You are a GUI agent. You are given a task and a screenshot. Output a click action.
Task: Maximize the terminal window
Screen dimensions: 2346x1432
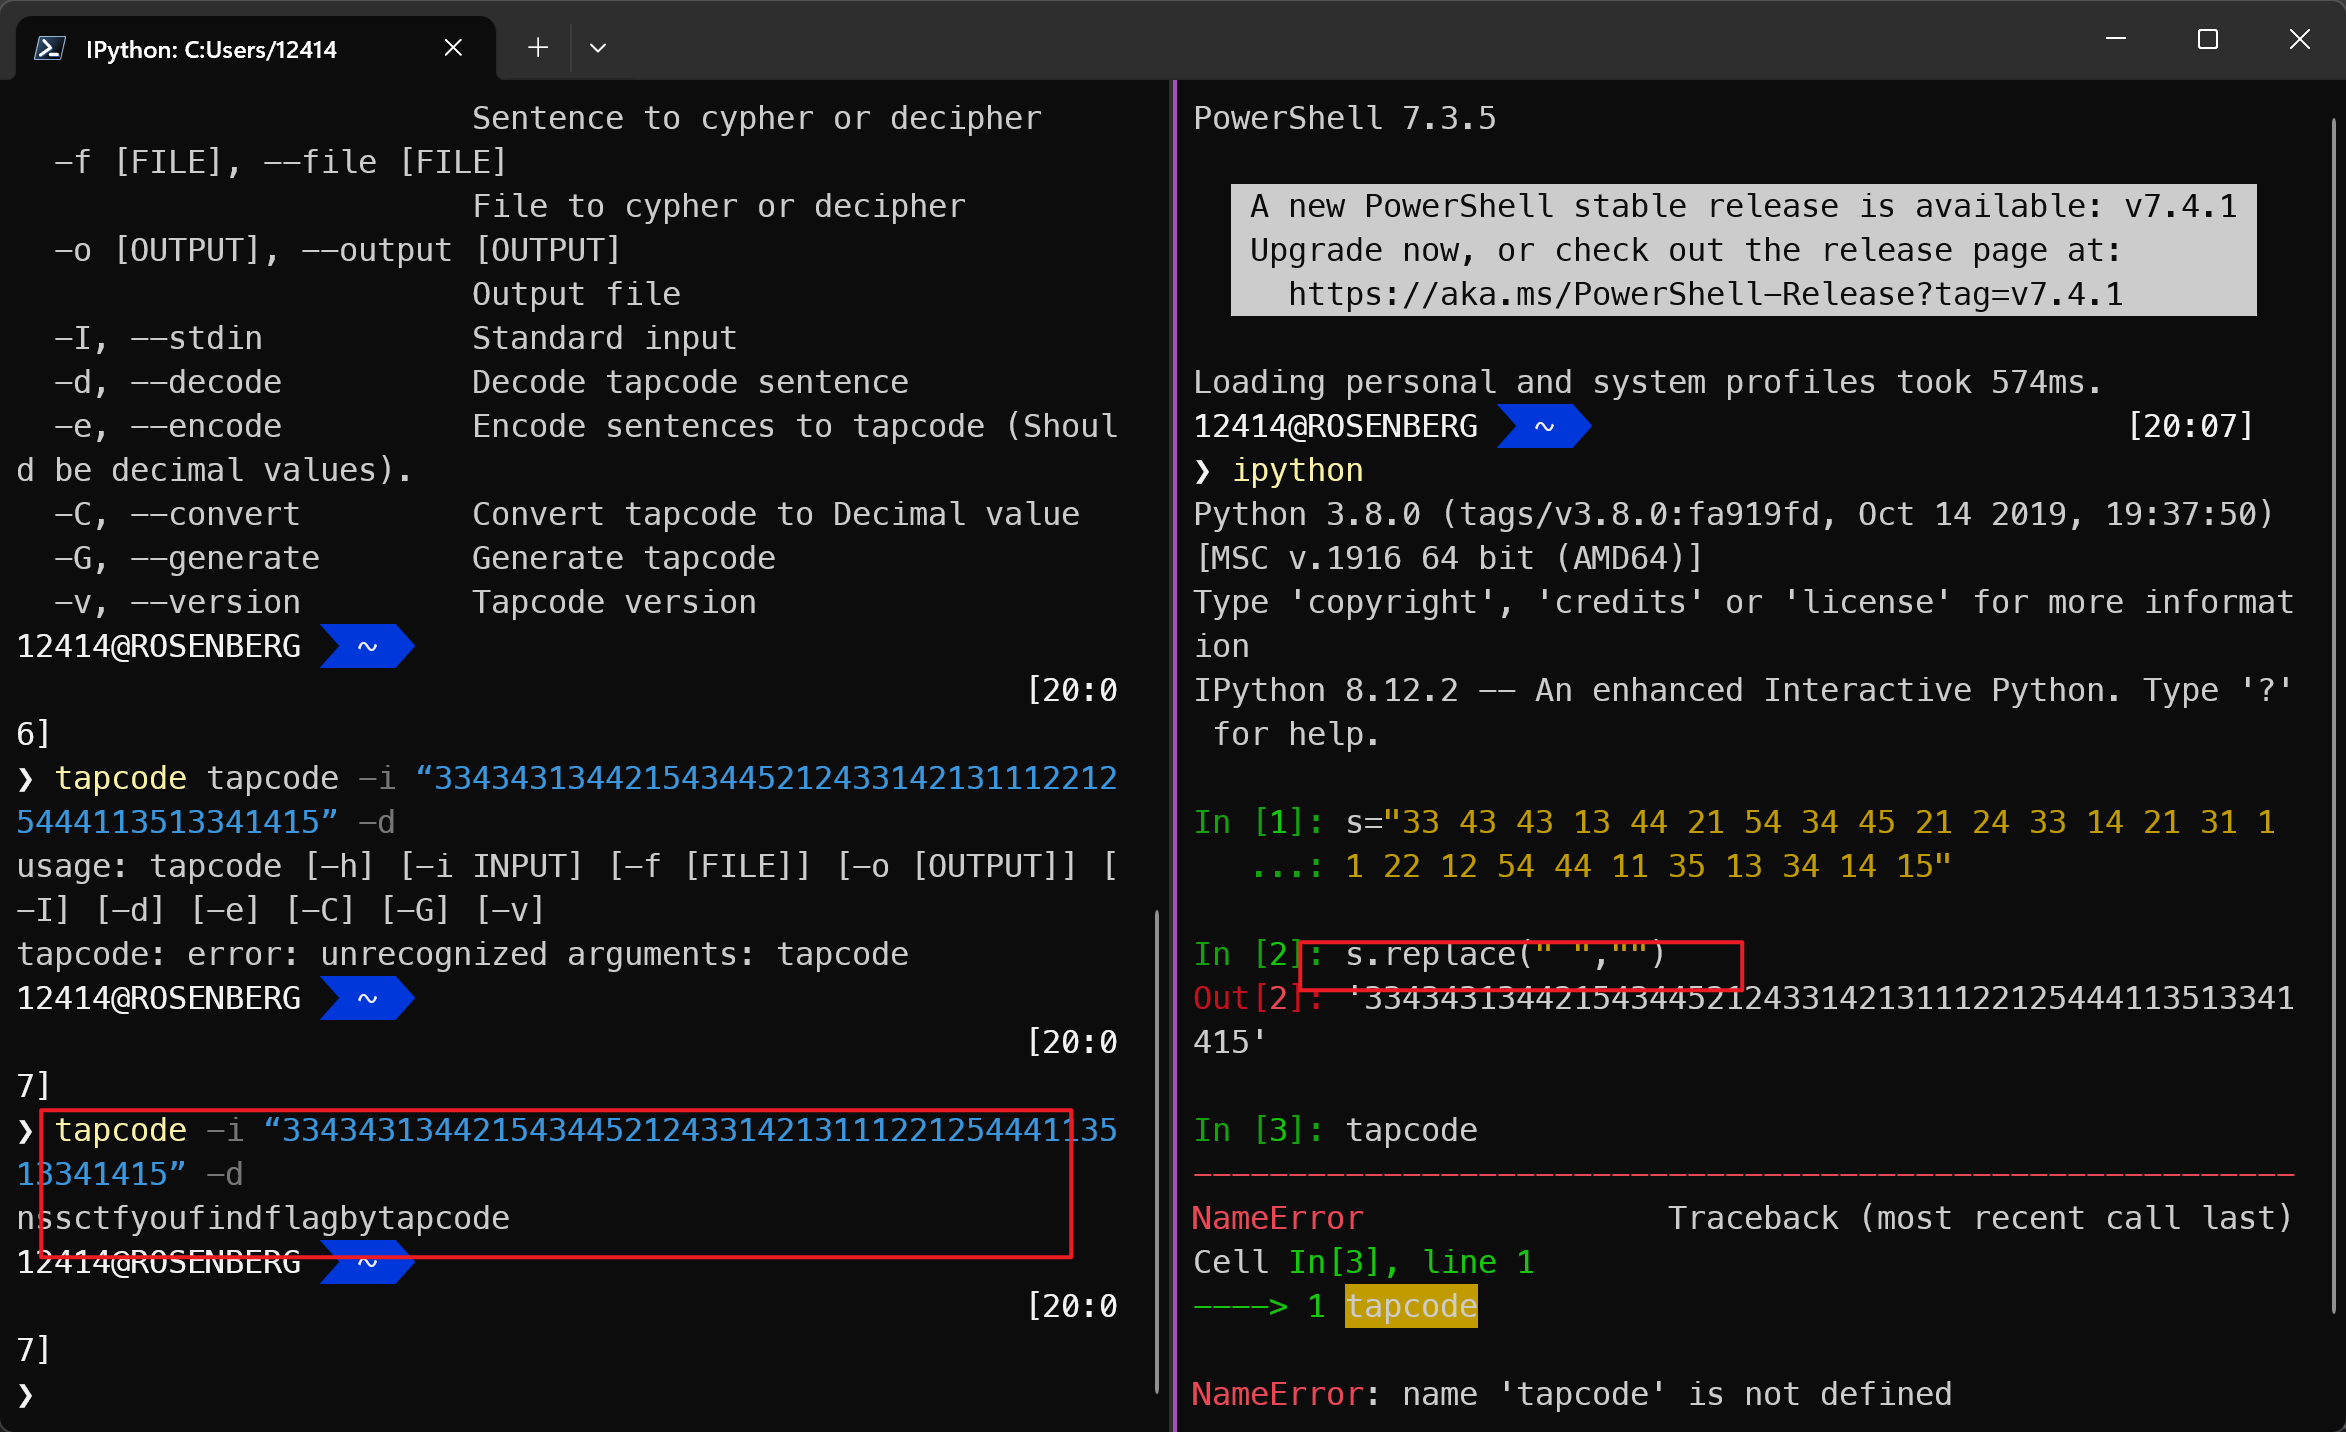coord(2208,40)
